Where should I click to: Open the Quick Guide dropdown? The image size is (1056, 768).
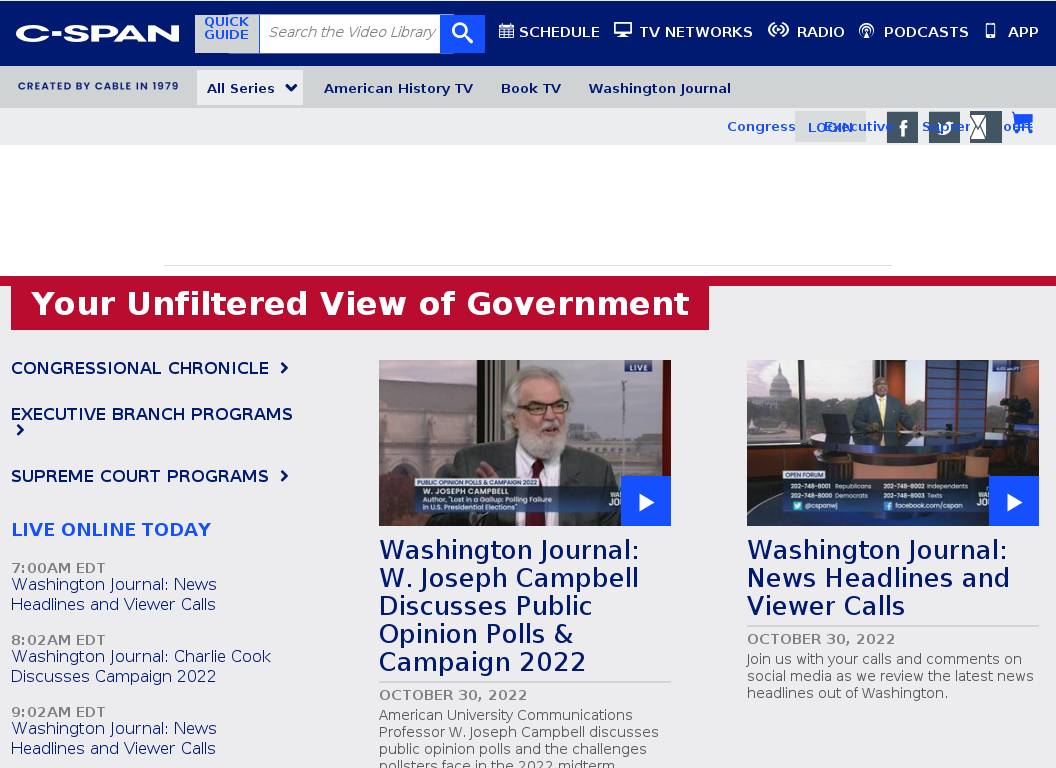(x=227, y=29)
